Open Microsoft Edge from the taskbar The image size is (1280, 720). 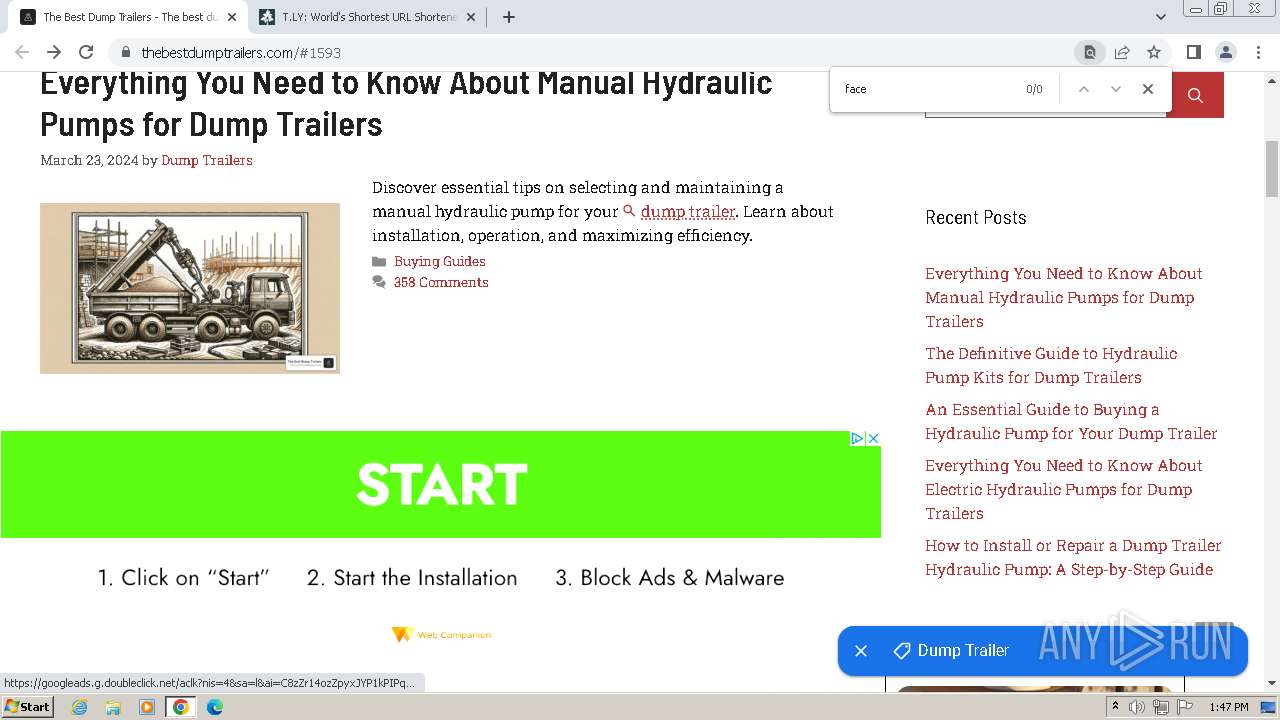(215, 707)
